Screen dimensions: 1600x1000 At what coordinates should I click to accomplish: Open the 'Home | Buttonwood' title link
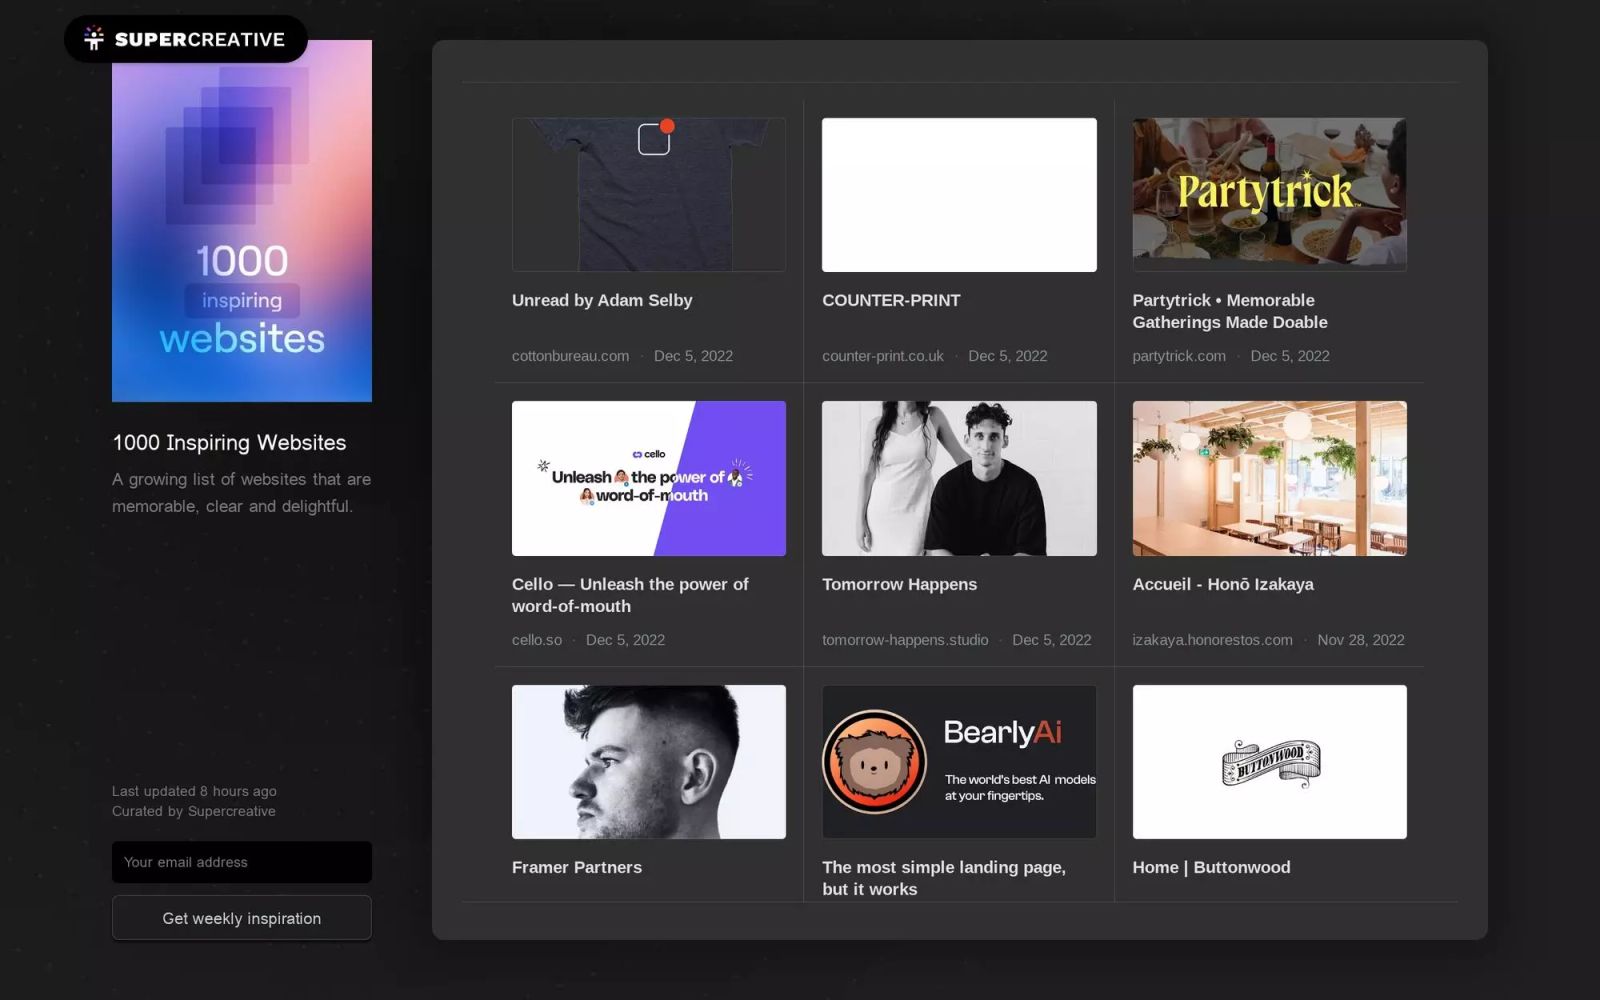tap(1211, 867)
